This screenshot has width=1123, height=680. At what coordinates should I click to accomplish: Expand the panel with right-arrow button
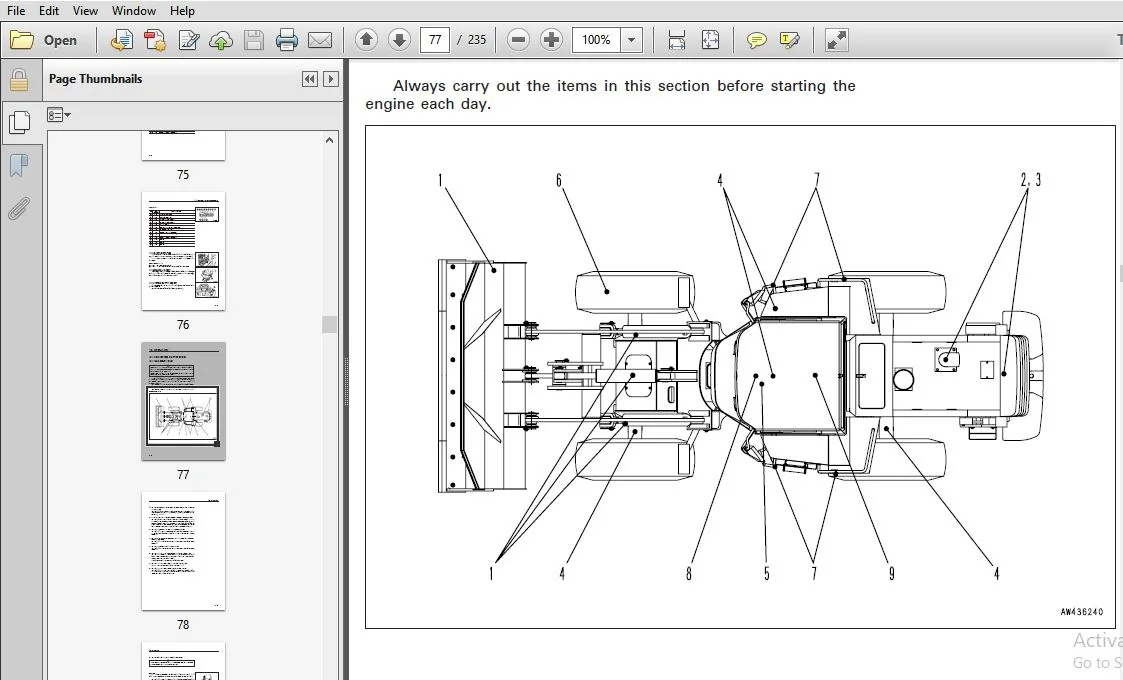tap(330, 79)
